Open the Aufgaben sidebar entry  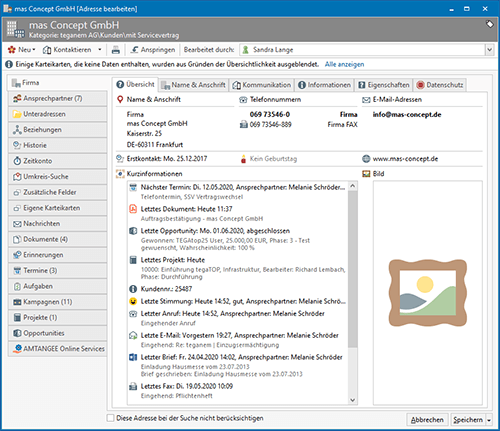(57, 286)
